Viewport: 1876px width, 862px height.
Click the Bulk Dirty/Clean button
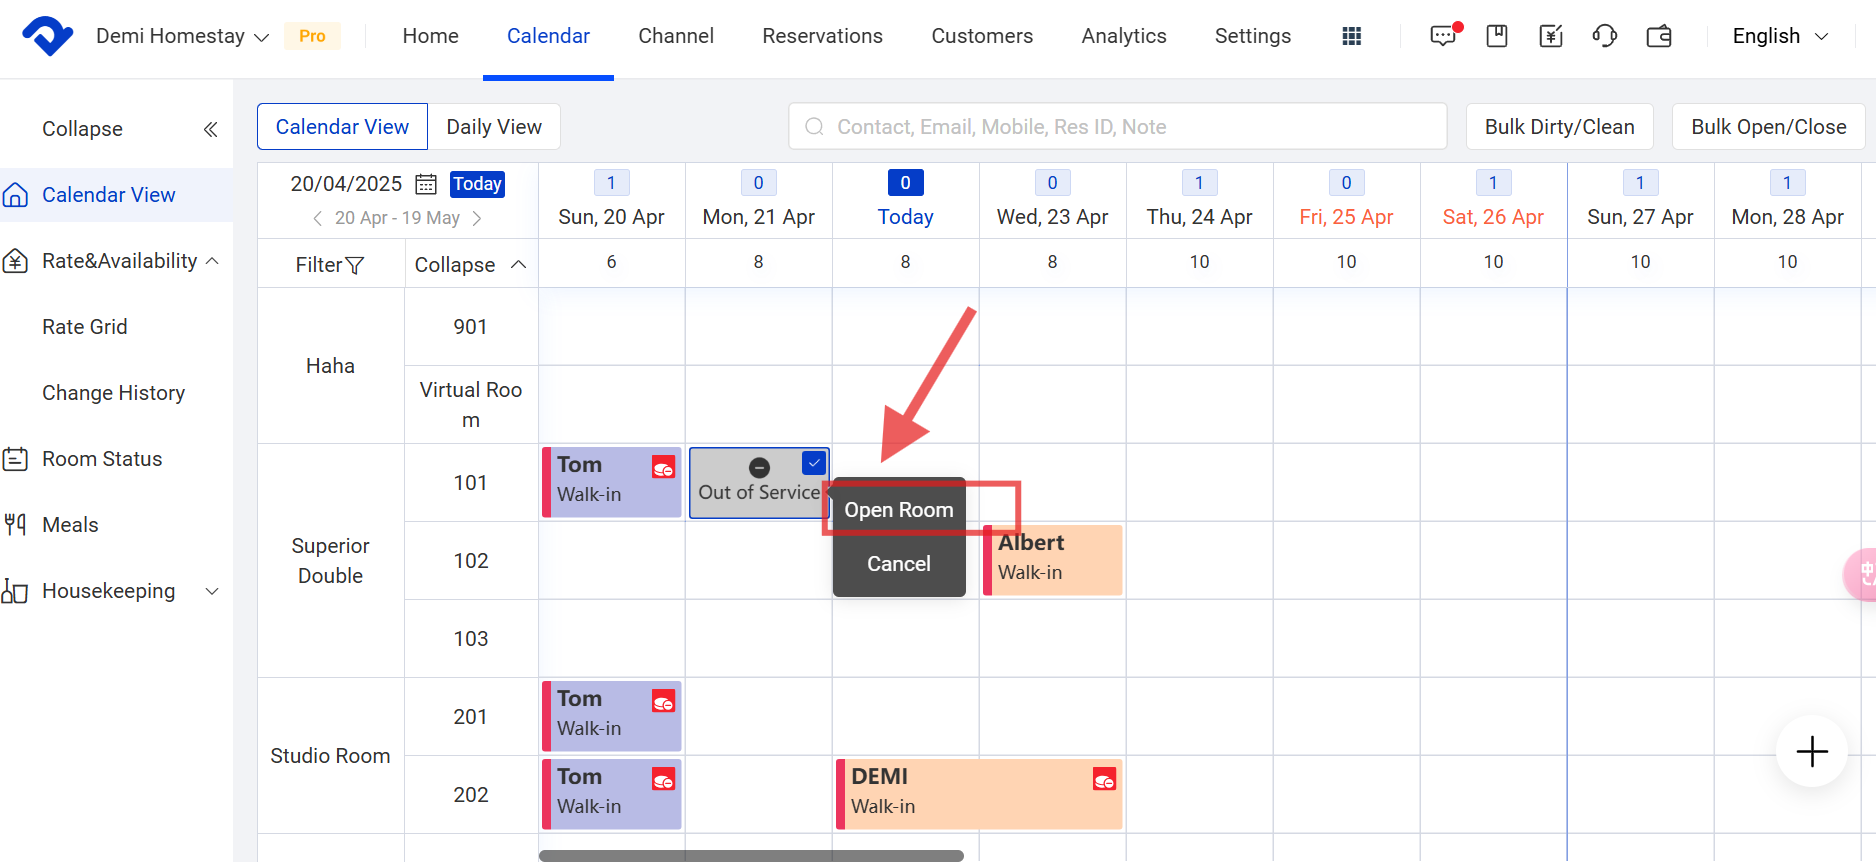pyautogui.click(x=1559, y=127)
